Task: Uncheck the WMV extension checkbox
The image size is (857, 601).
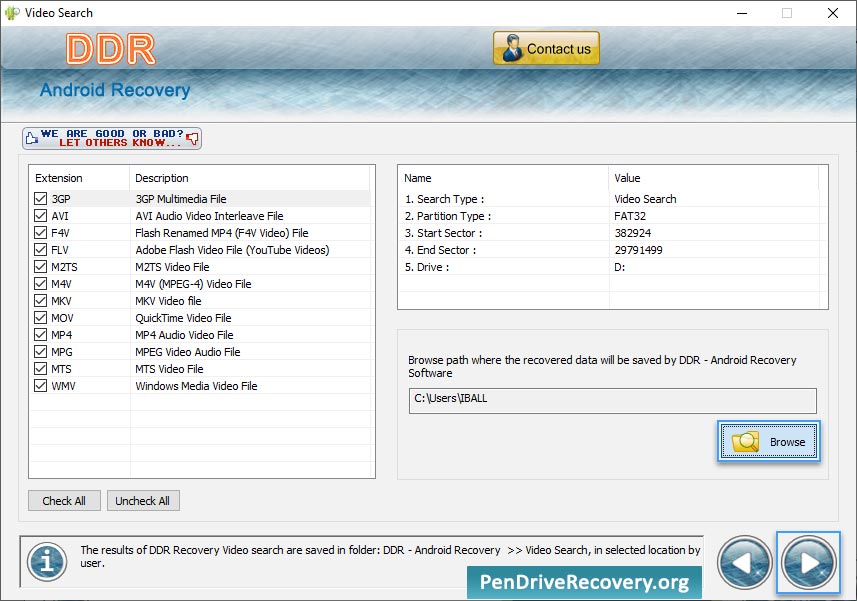Action: (40, 385)
